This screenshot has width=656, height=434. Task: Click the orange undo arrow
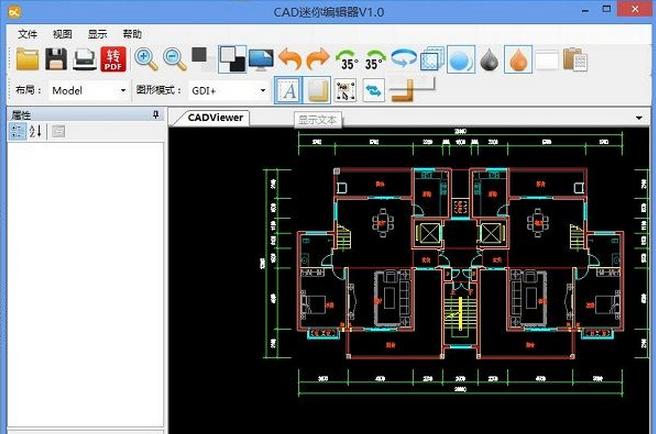290,59
